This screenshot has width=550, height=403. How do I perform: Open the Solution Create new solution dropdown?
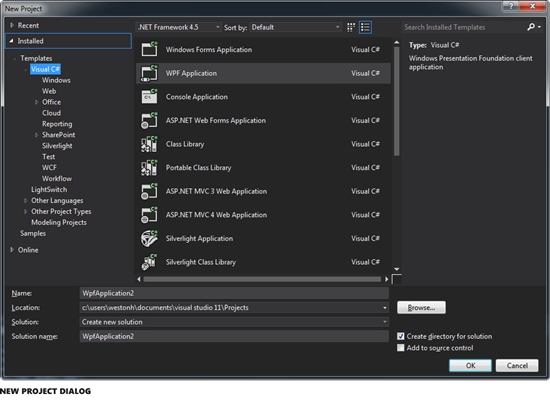pos(385,322)
